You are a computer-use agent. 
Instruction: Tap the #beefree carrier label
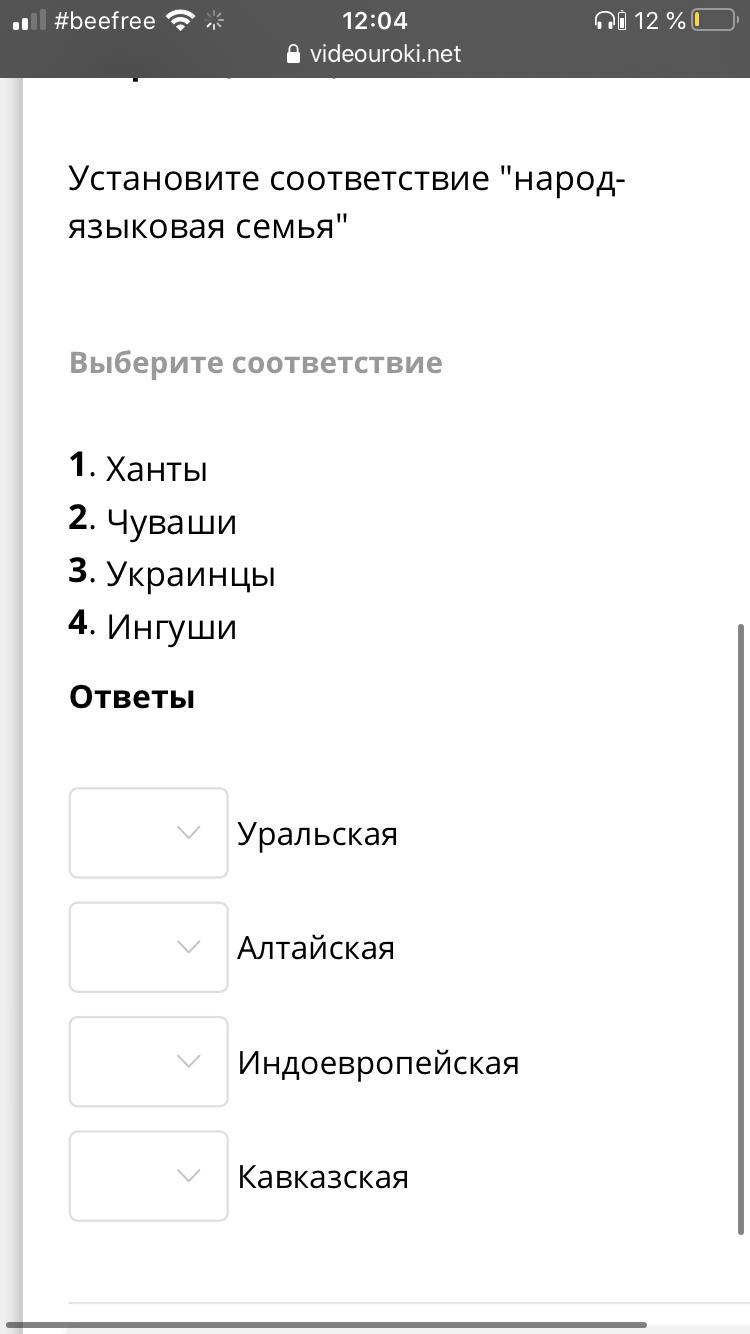[105, 21]
